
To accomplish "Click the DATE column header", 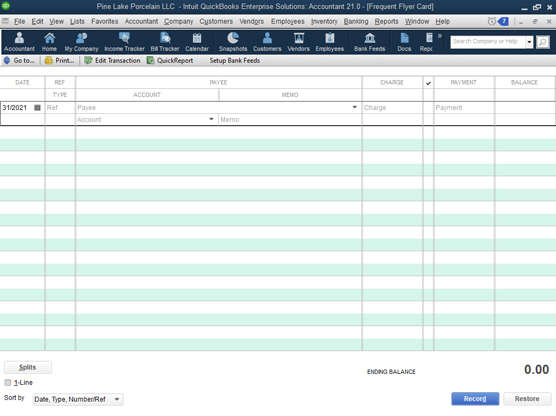I will click(22, 82).
